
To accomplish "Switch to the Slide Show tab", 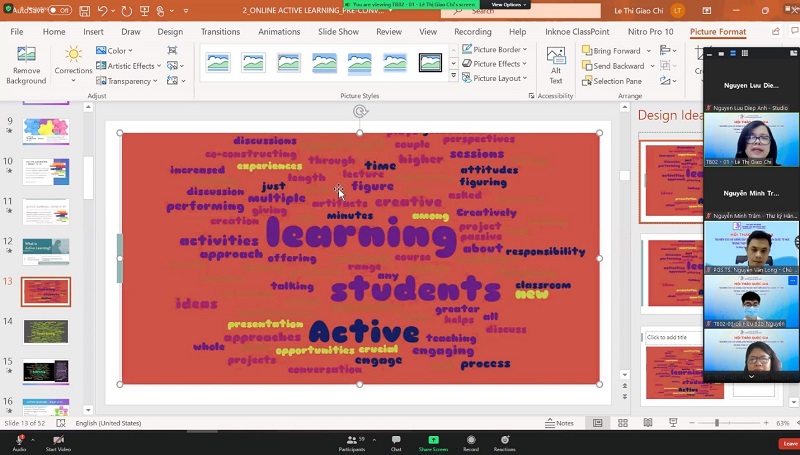I will tap(338, 31).
